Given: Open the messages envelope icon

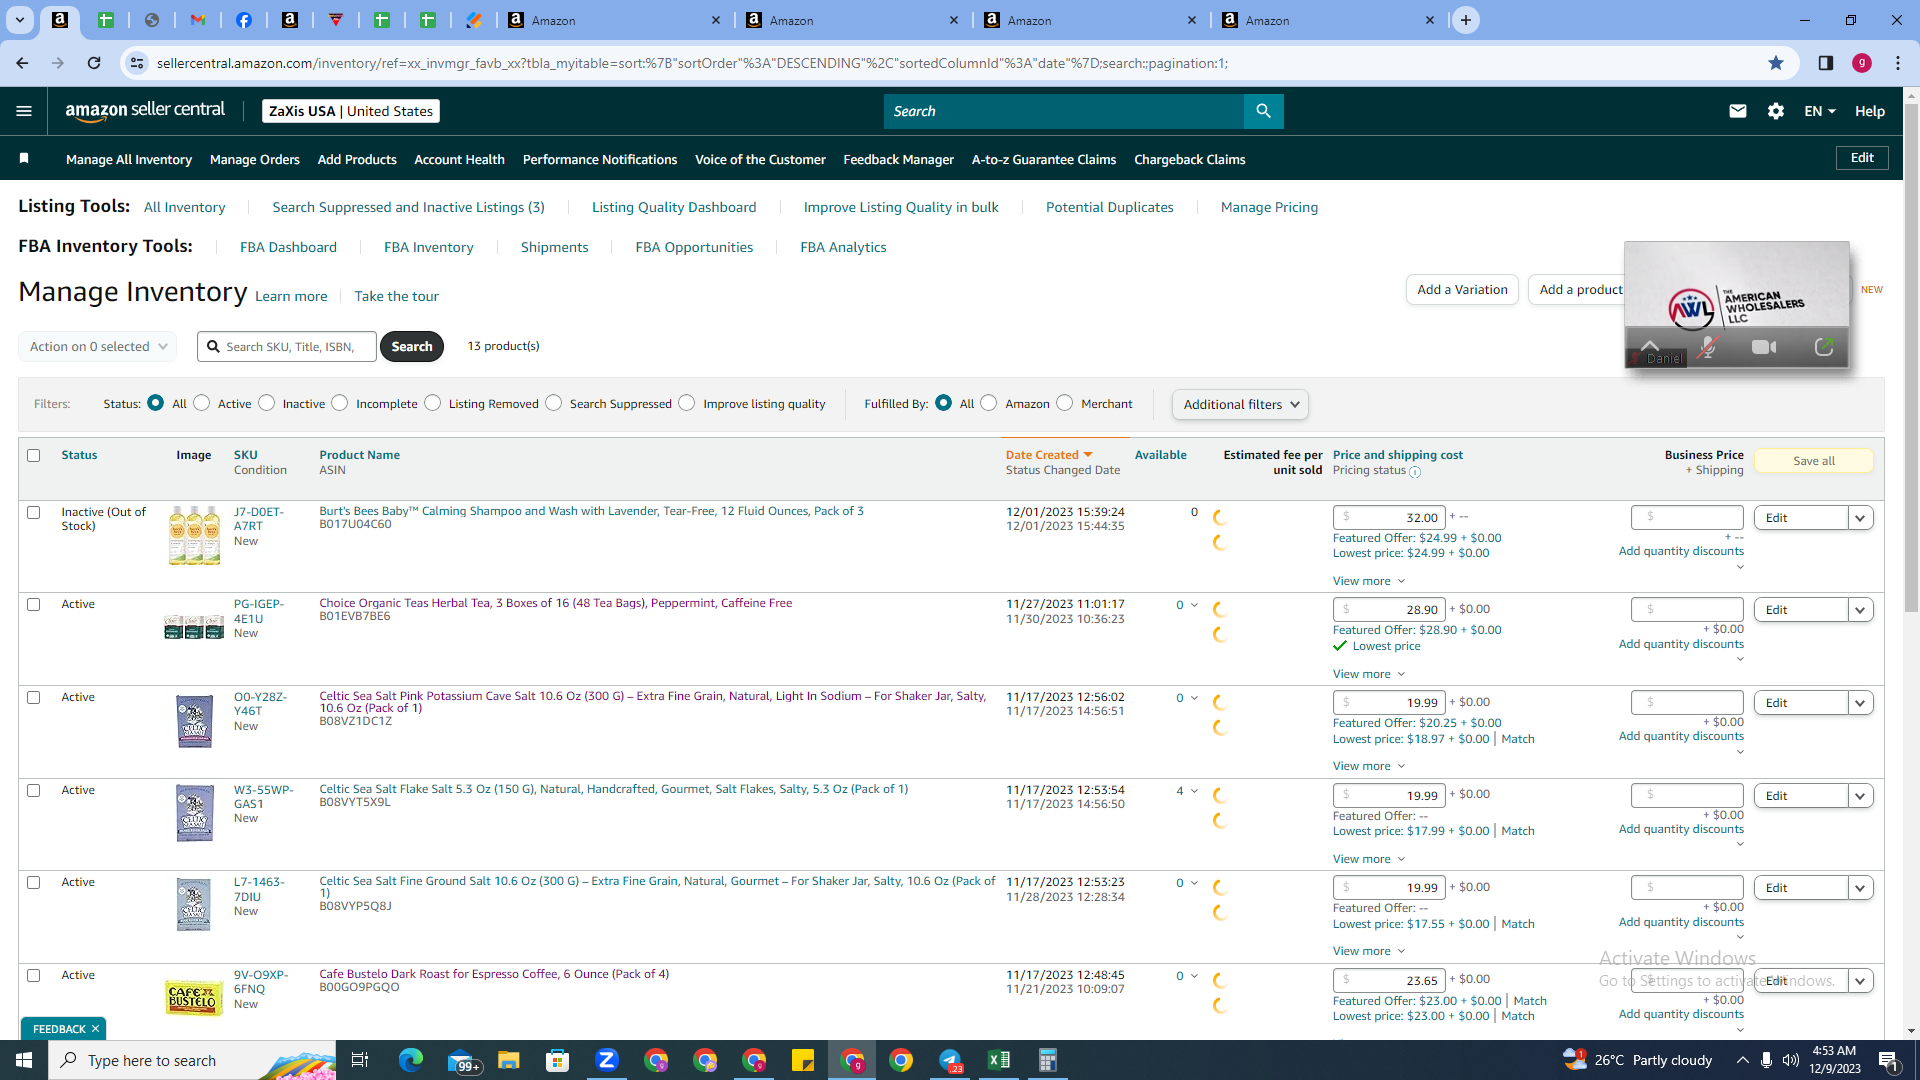Looking at the screenshot, I should click(x=1738, y=111).
